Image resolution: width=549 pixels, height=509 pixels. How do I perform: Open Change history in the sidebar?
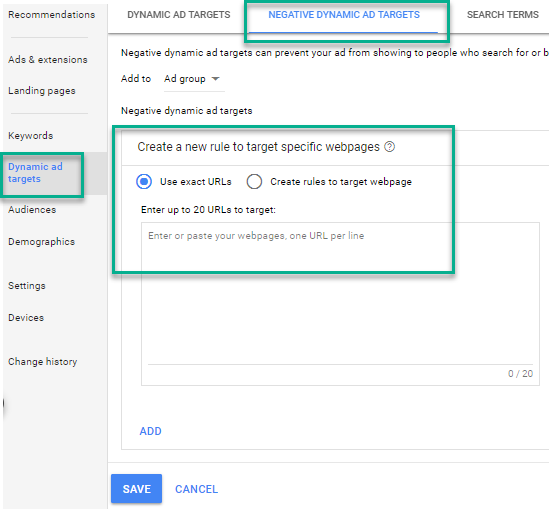42,362
